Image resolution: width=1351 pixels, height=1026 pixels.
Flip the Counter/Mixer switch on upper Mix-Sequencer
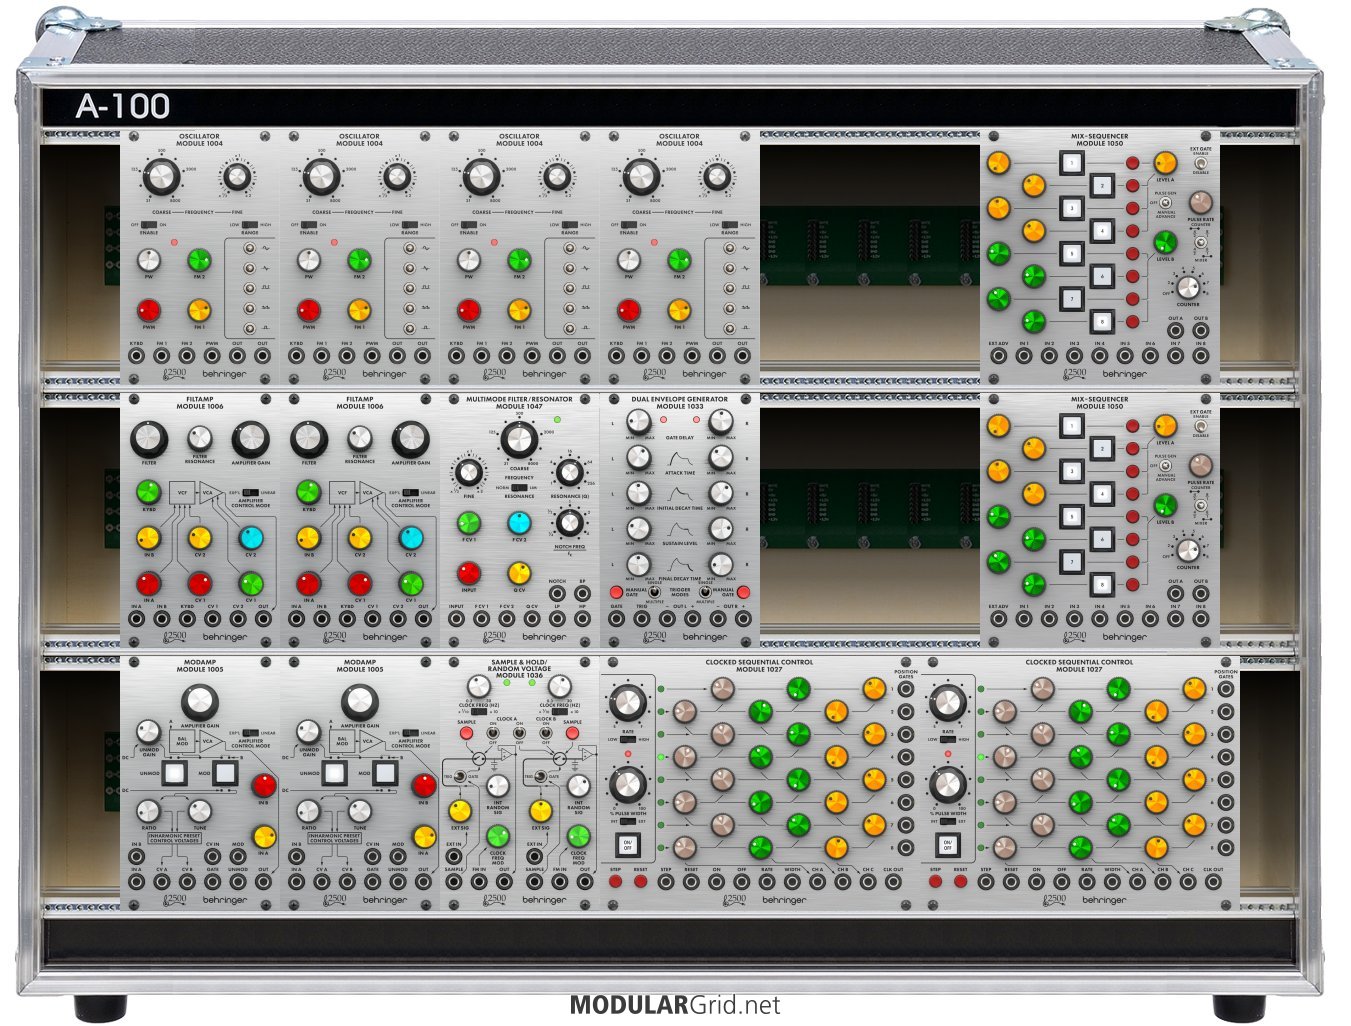(1200, 241)
